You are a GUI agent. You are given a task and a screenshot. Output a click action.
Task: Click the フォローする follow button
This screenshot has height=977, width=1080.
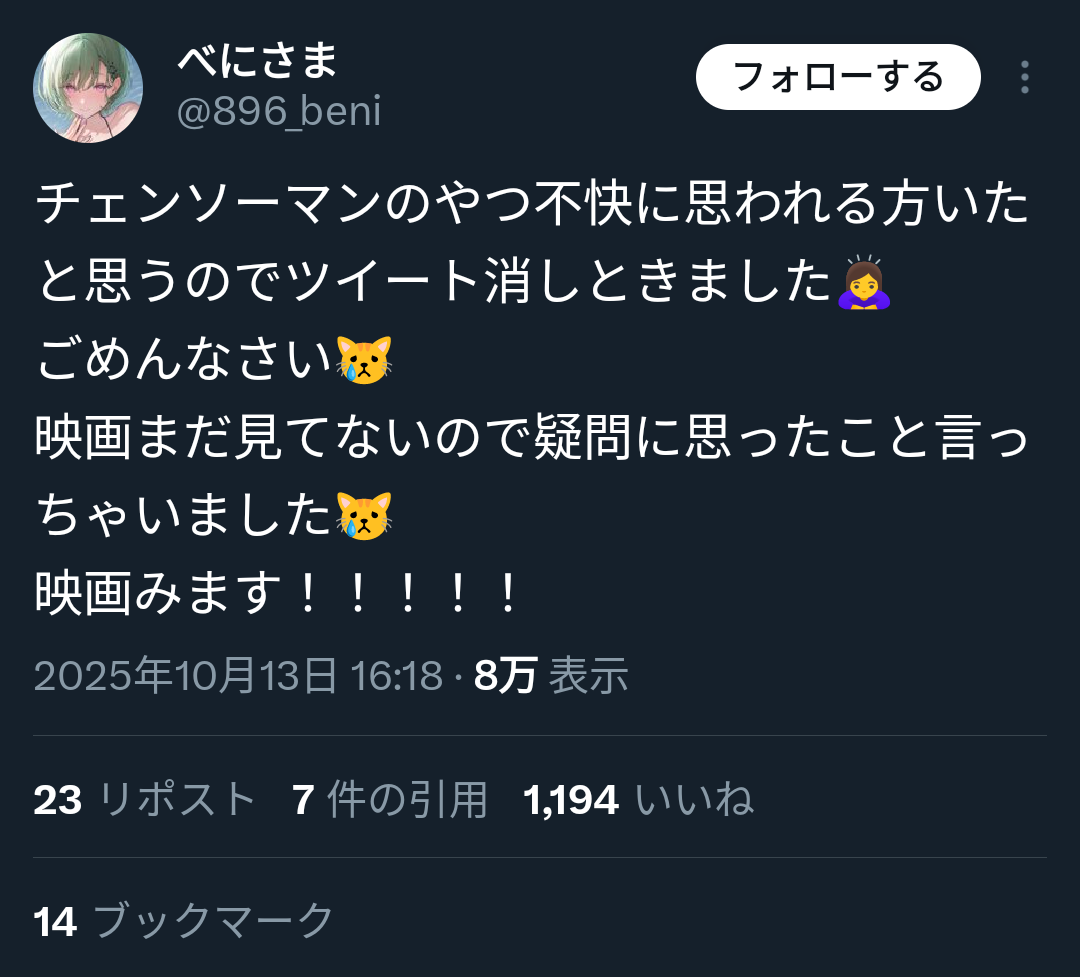click(838, 77)
